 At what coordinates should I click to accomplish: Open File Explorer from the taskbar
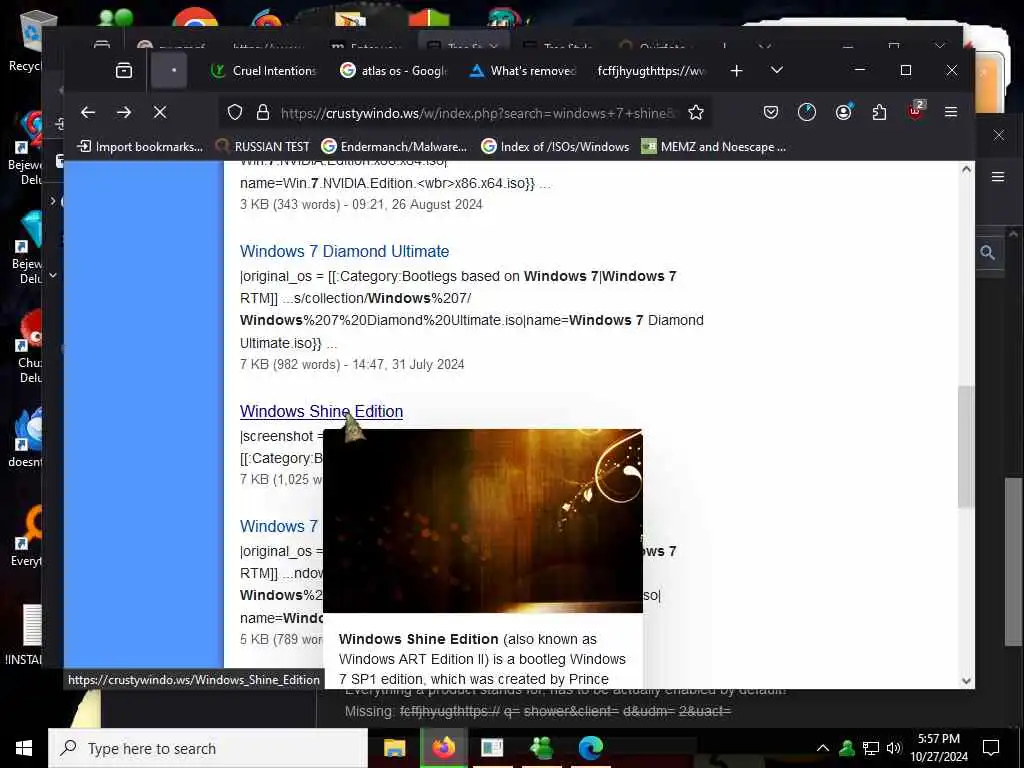pos(394,748)
